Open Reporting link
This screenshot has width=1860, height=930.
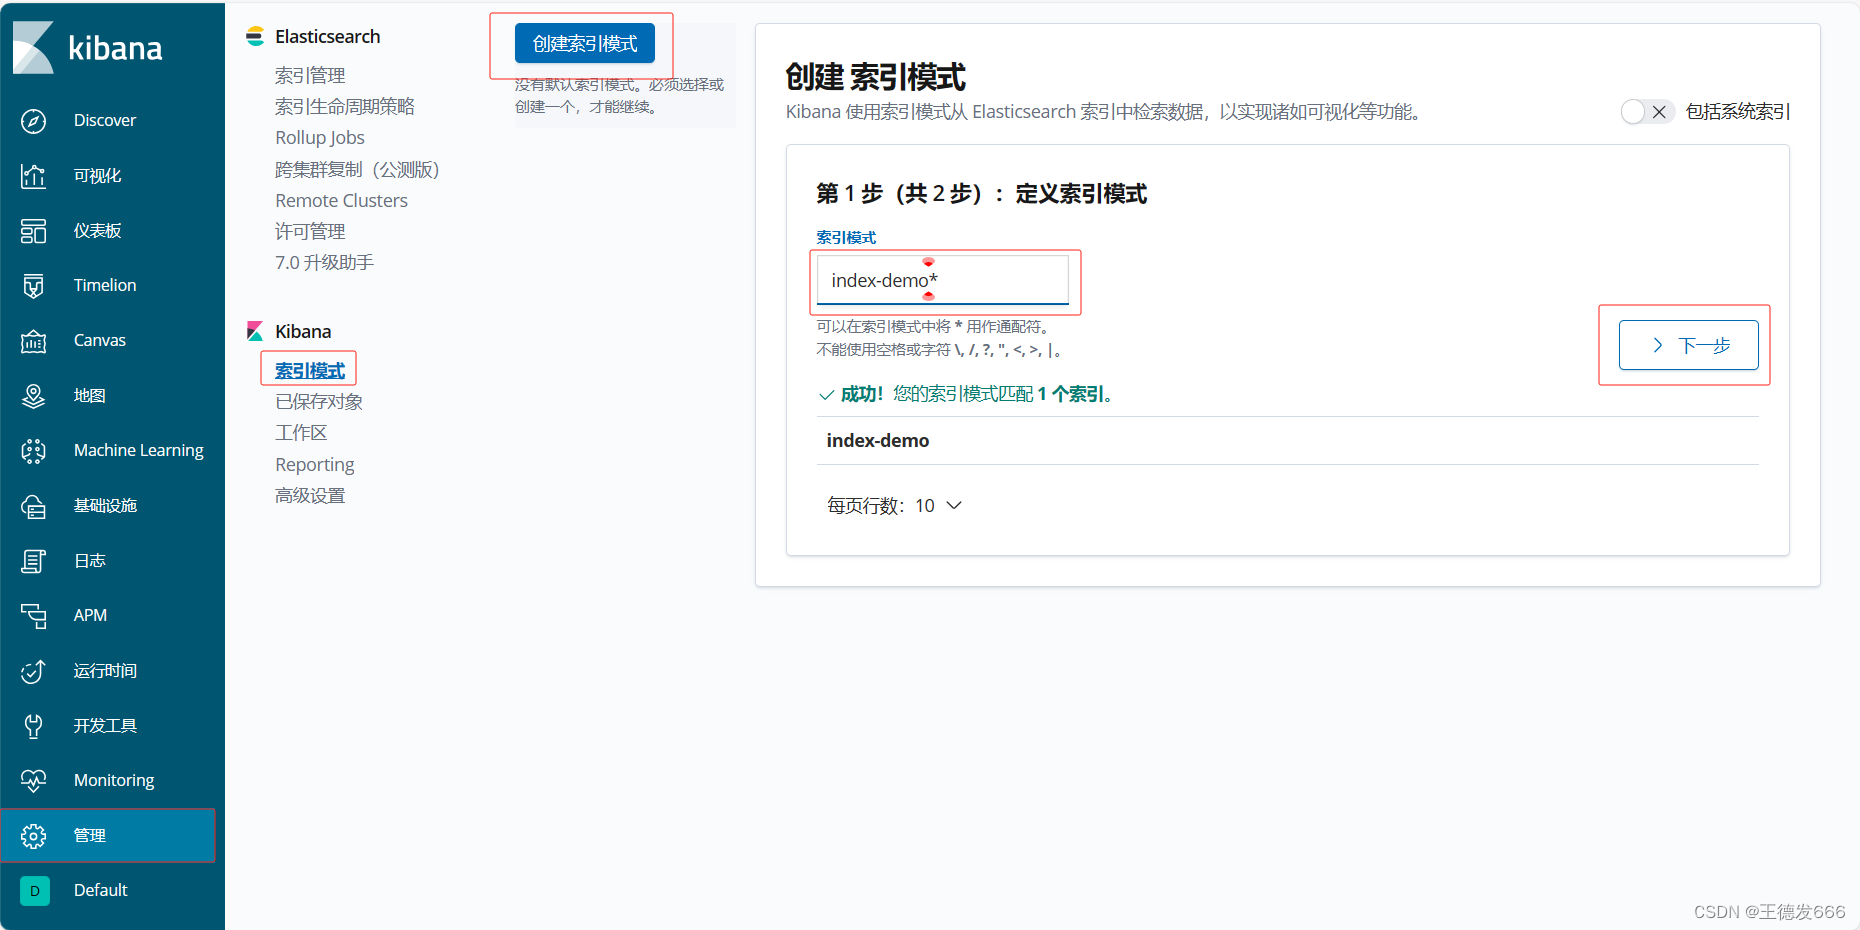[x=315, y=464]
